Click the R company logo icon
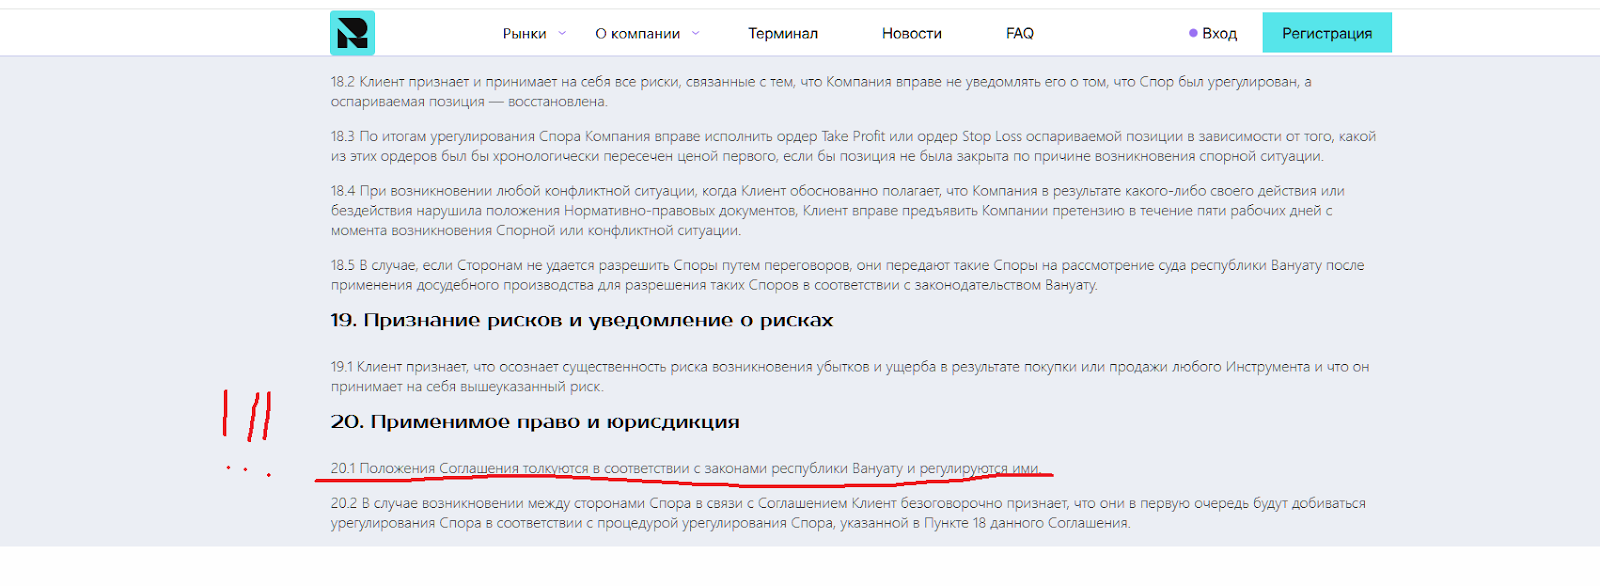 (352, 33)
